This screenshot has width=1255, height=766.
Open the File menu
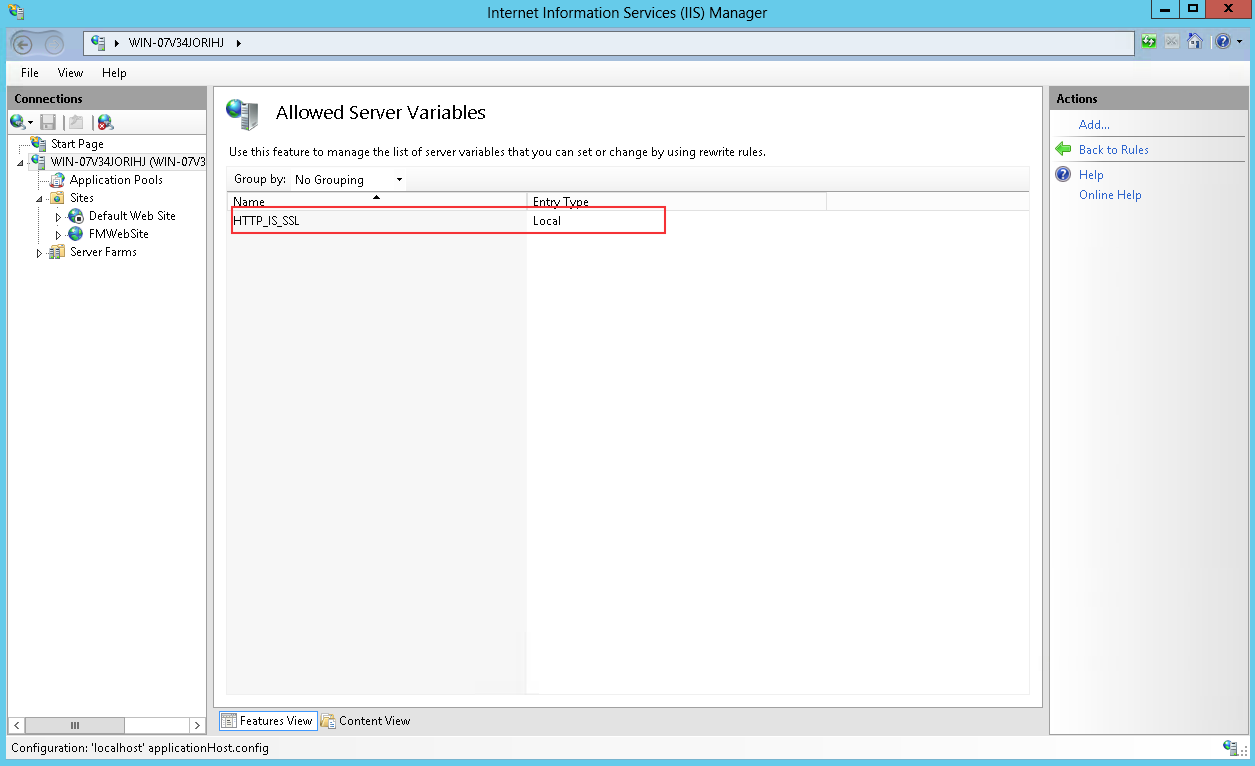pos(30,73)
